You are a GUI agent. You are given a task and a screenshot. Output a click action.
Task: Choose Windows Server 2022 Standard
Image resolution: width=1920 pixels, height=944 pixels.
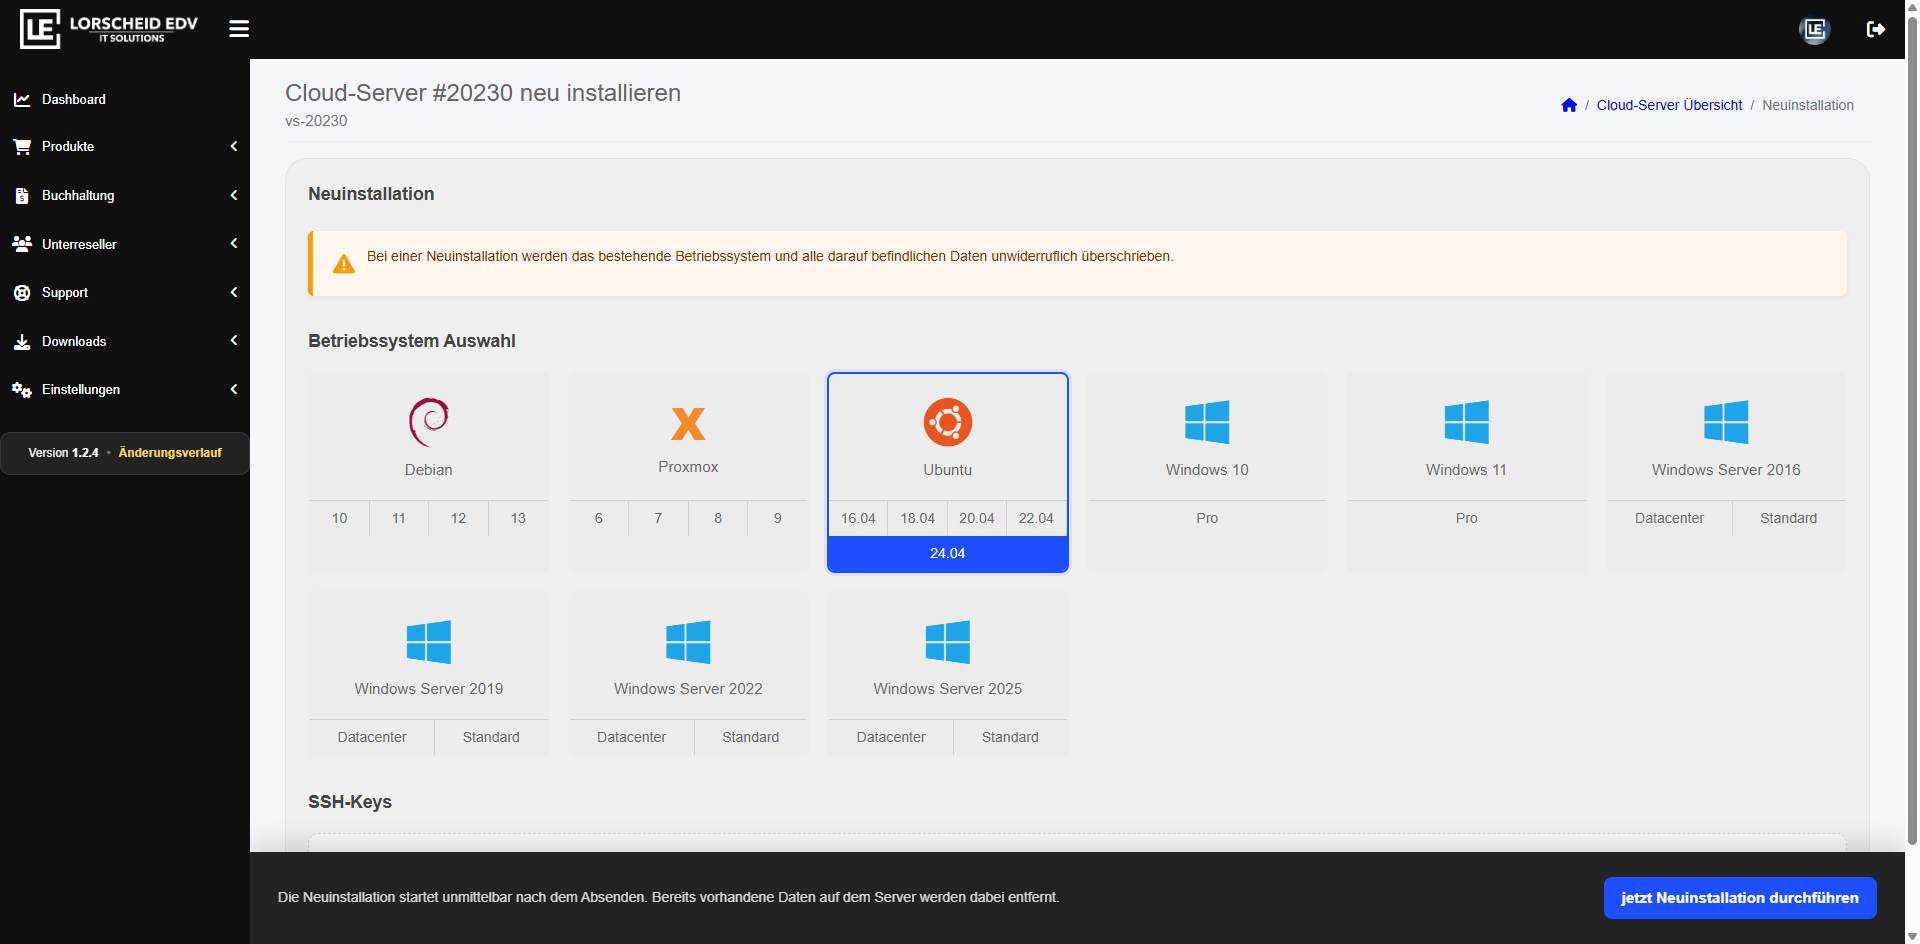[x=751, y=737]
